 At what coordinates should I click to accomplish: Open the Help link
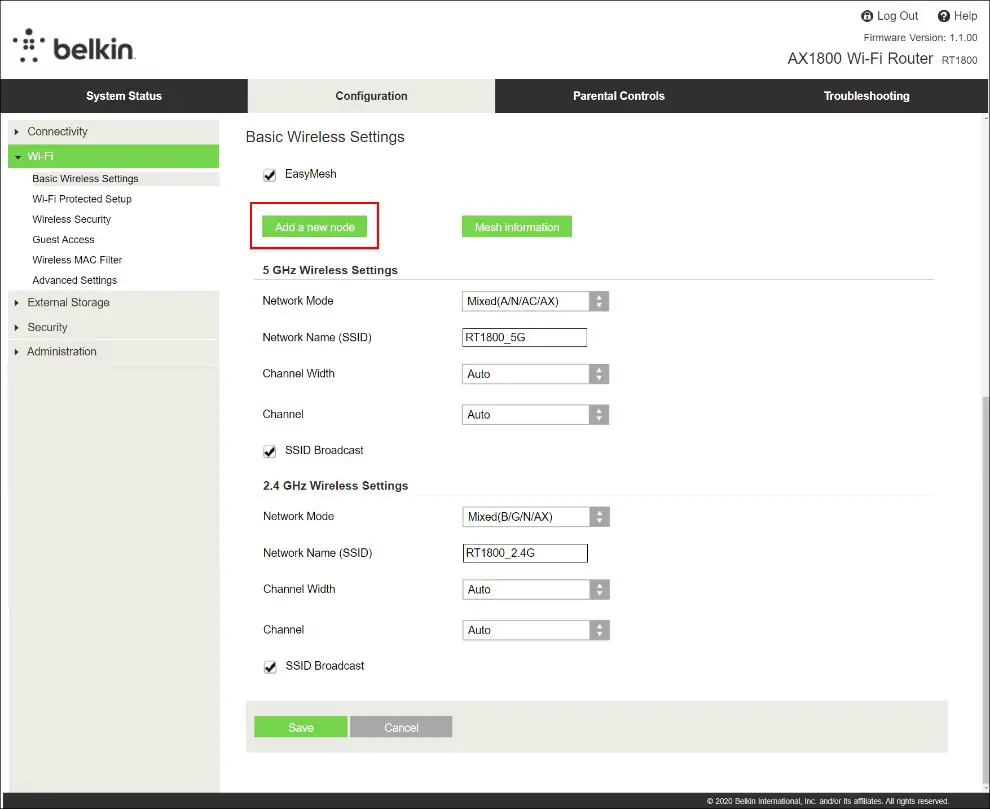coord(965,16)
